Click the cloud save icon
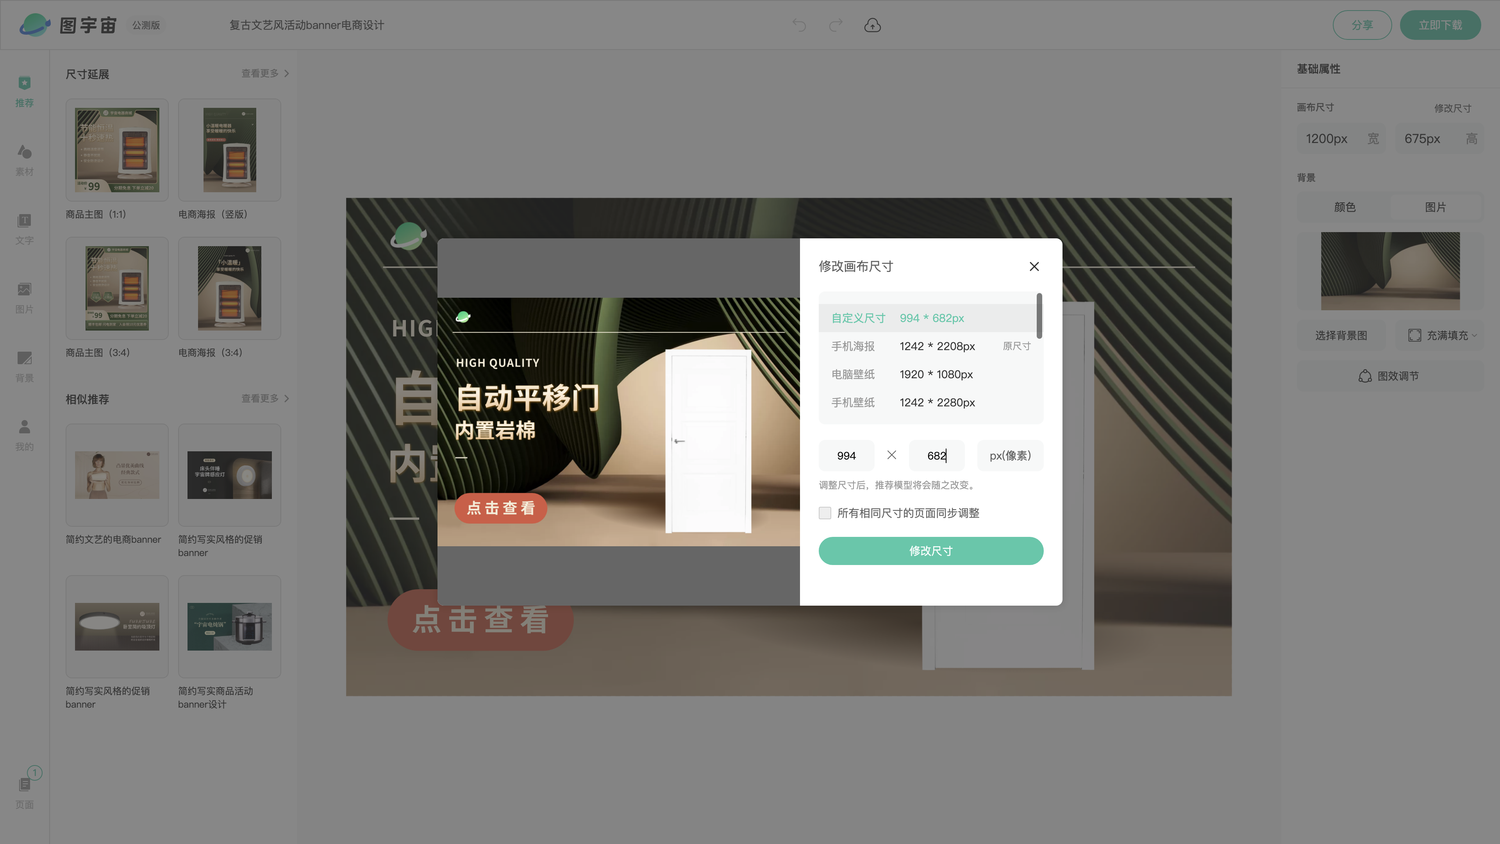 (872, 25)
